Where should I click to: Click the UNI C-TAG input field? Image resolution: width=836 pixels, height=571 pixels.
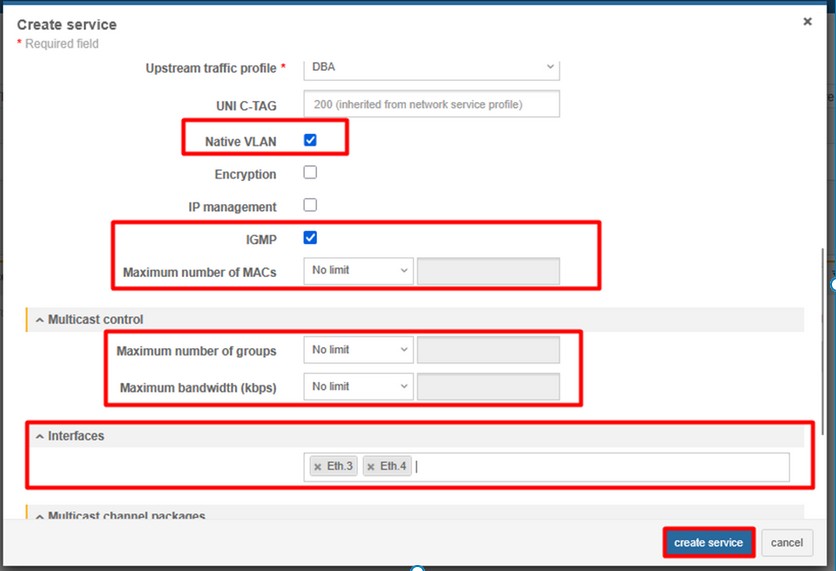coord(431,104)
